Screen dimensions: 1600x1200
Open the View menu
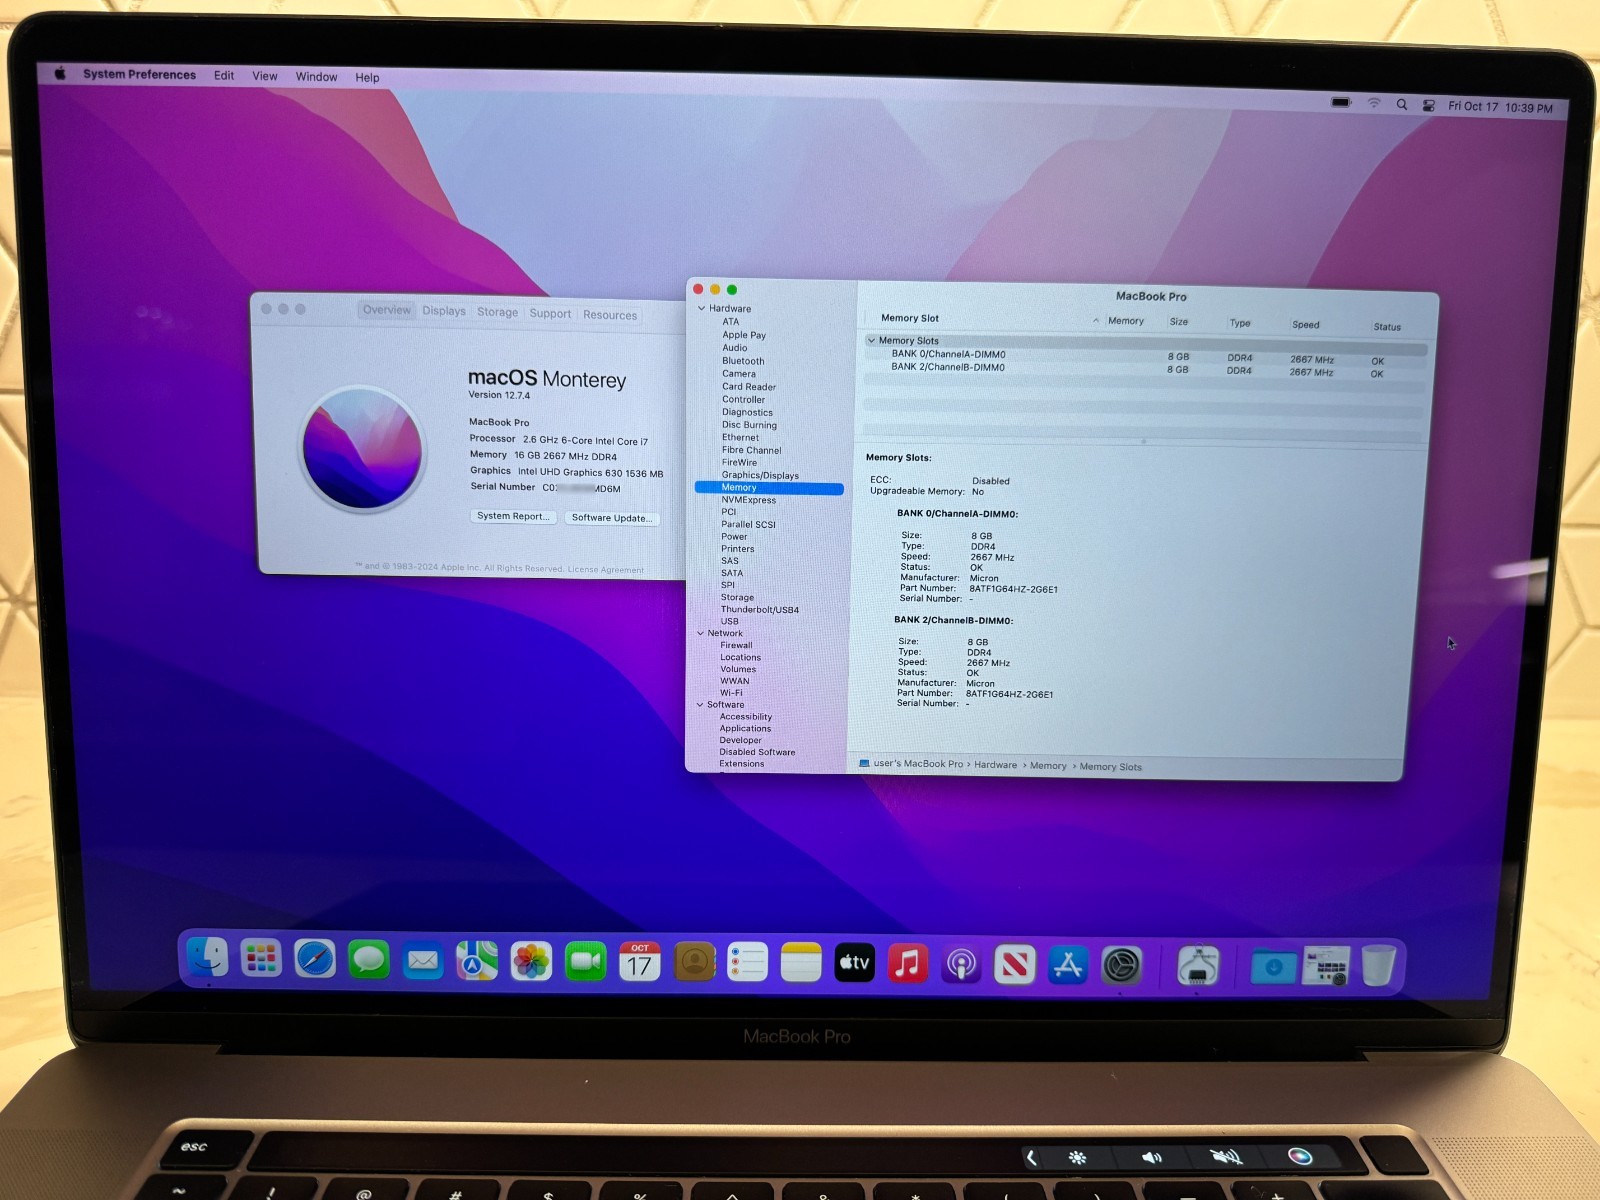tap(265, 76)
